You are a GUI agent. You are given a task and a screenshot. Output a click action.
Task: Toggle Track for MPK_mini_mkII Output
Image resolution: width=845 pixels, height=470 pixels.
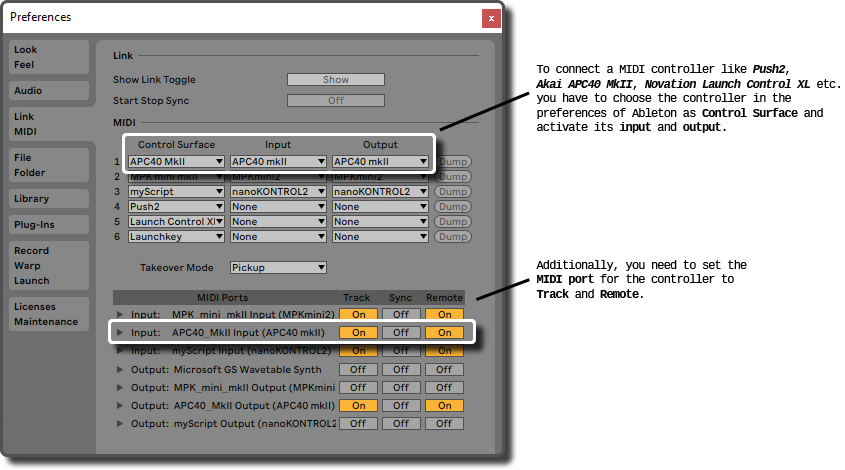[358, 388]
